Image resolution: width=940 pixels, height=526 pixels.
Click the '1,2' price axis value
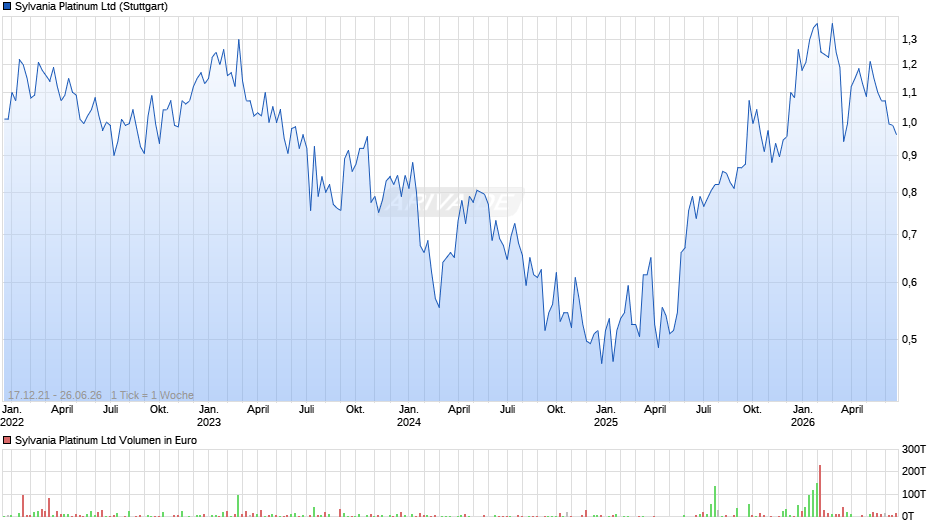pyautogui.click(x=909, y=65)
